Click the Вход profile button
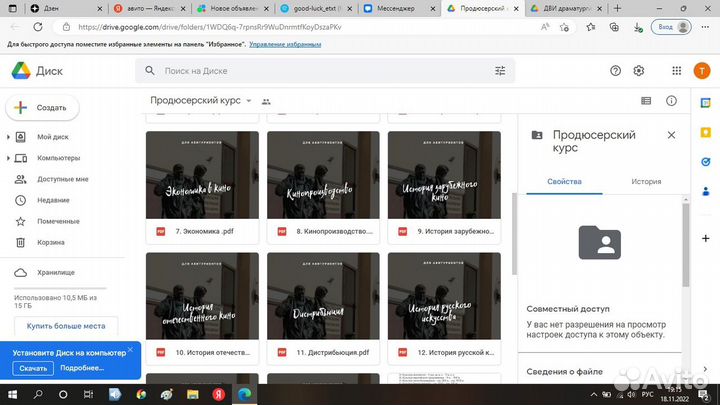This screenshot has height=405, width=720. (x=671, y=27)
